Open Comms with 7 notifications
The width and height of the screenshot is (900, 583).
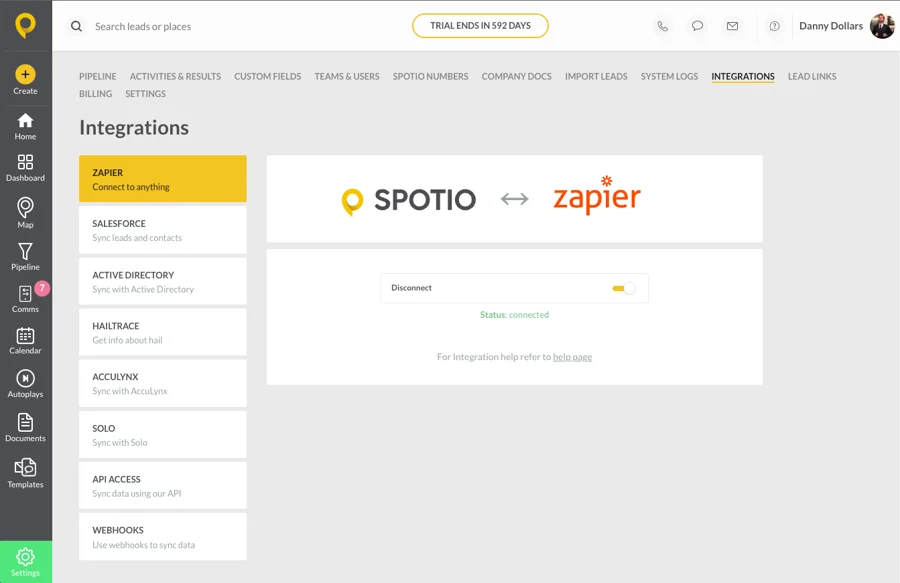tap(25, 298)
